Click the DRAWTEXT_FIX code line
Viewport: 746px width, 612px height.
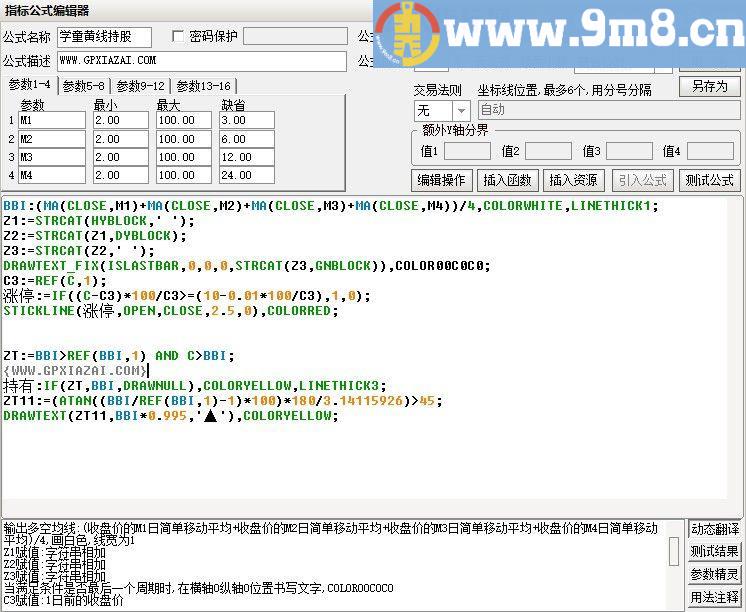tap(246, 266)
